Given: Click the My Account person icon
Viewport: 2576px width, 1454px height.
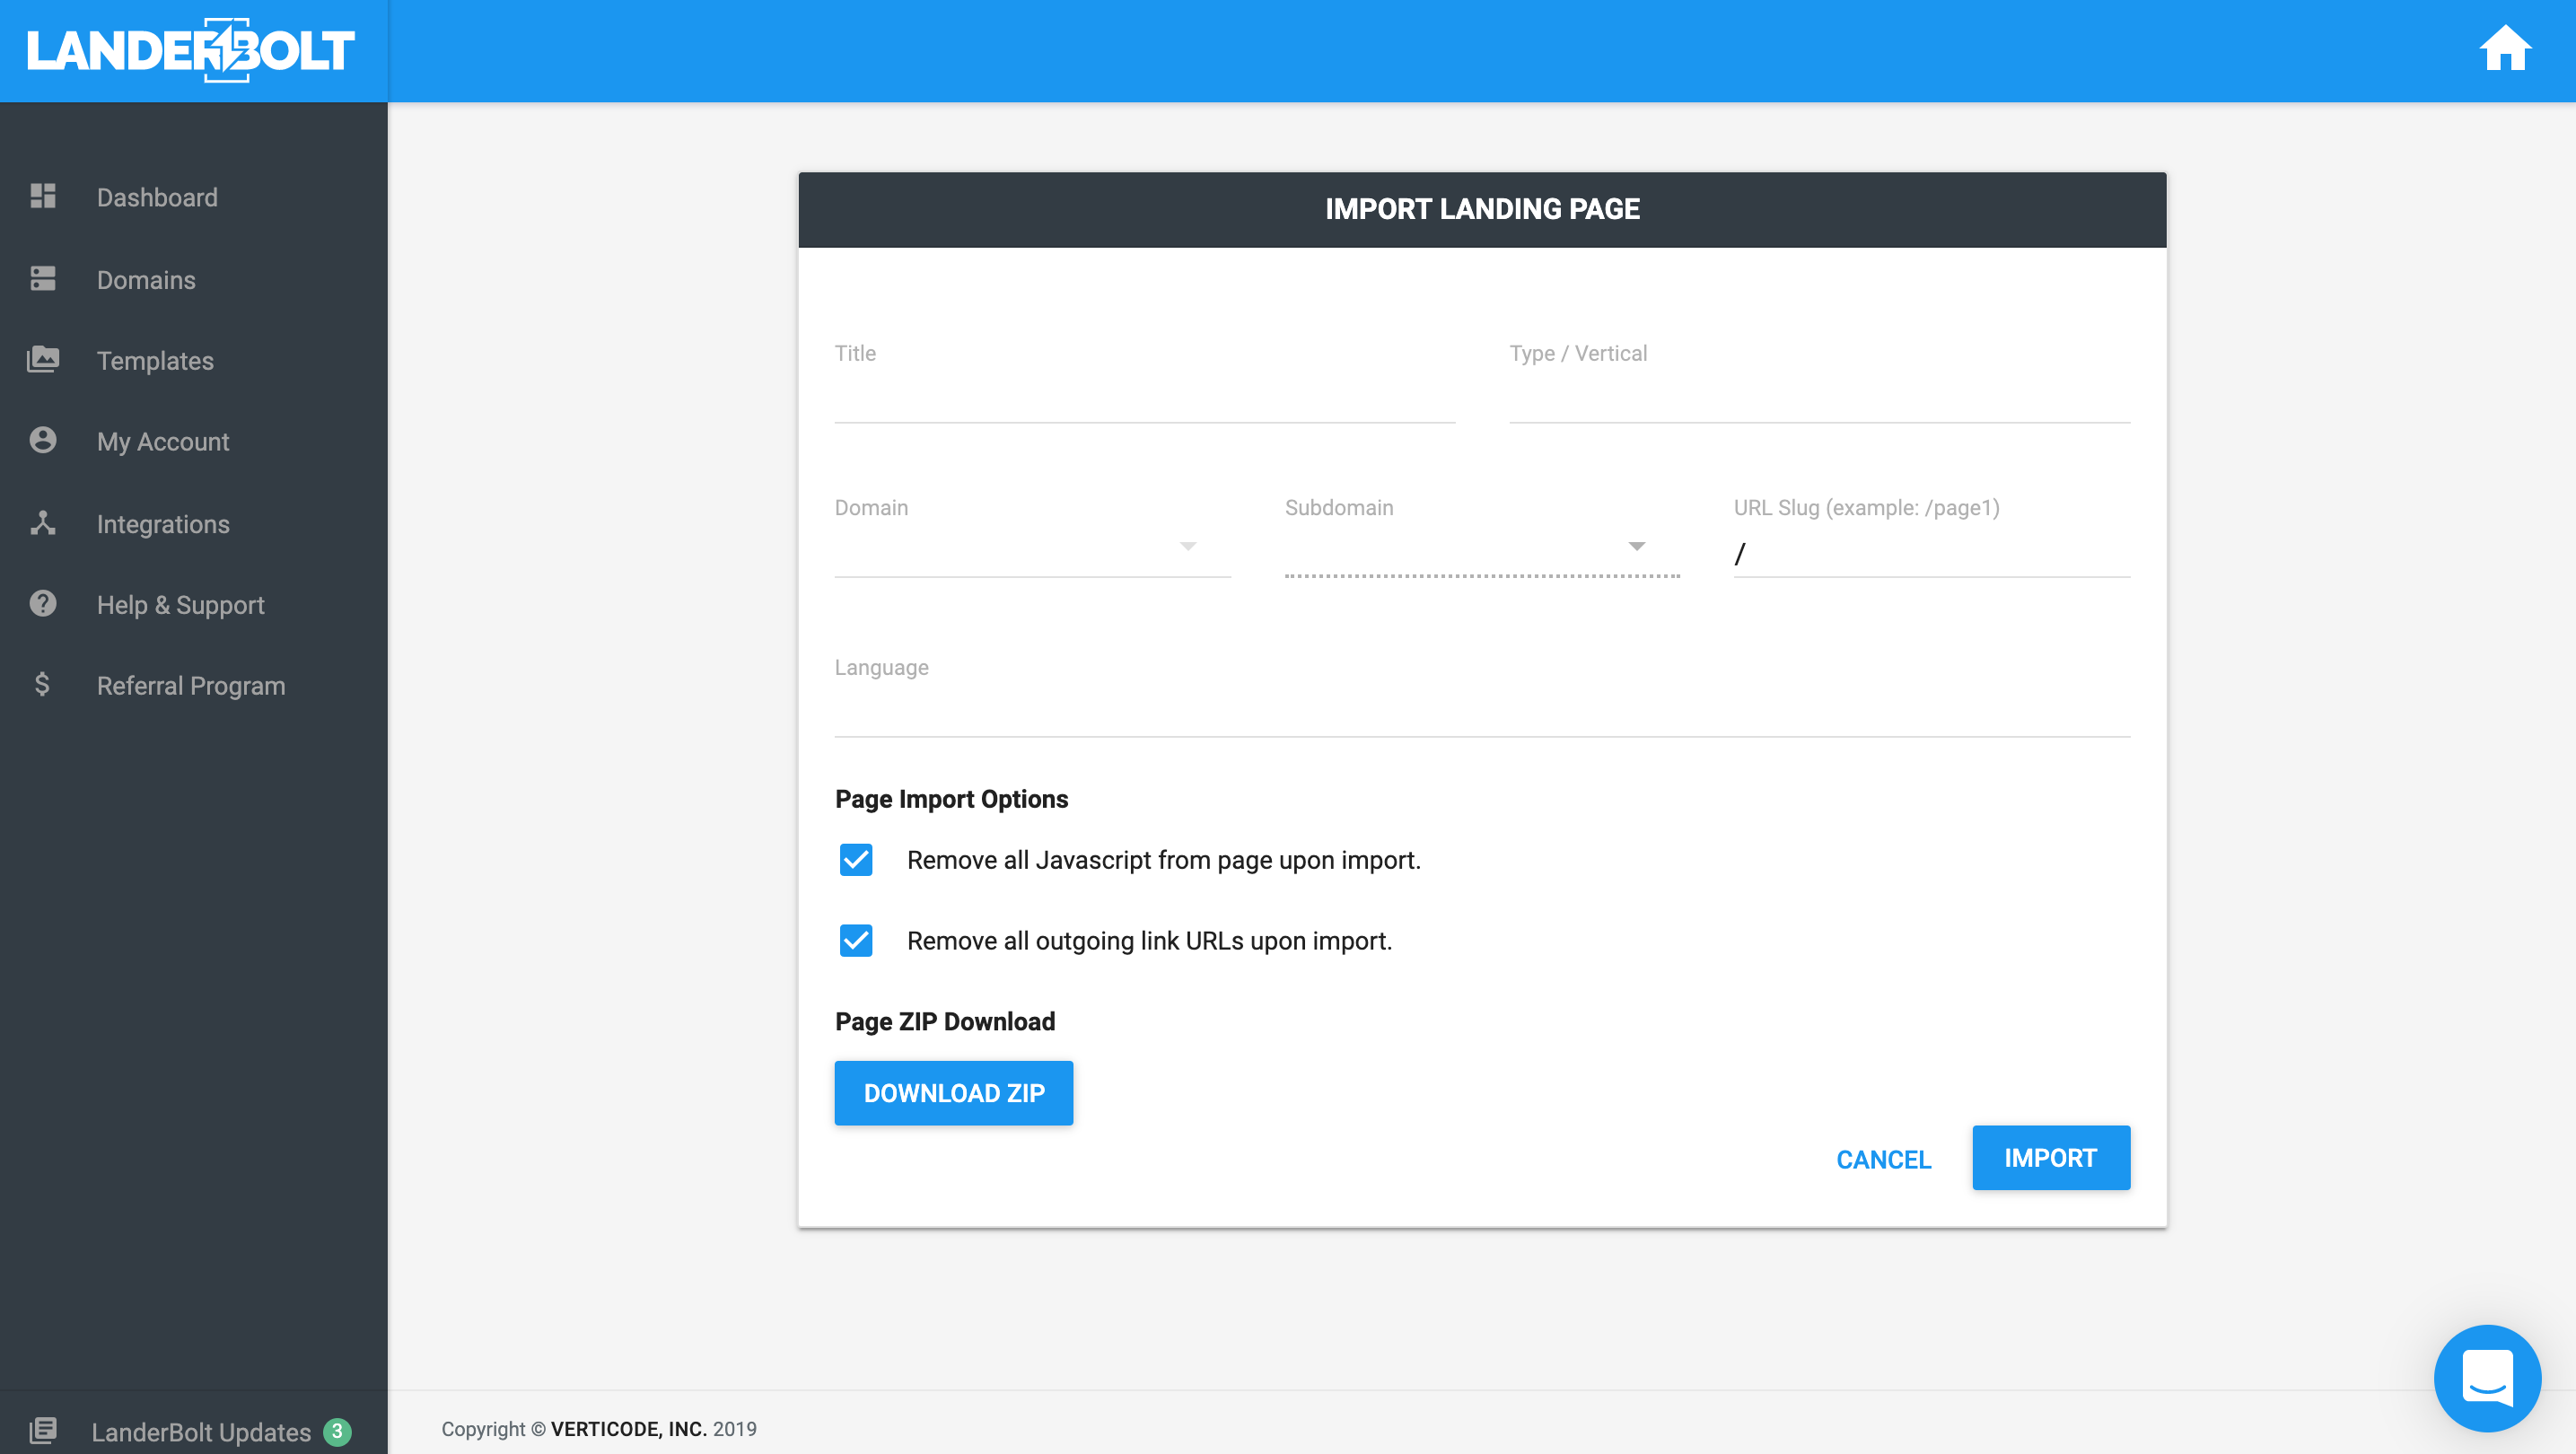Looking at the screenshot, I should (x=43, y=440).
